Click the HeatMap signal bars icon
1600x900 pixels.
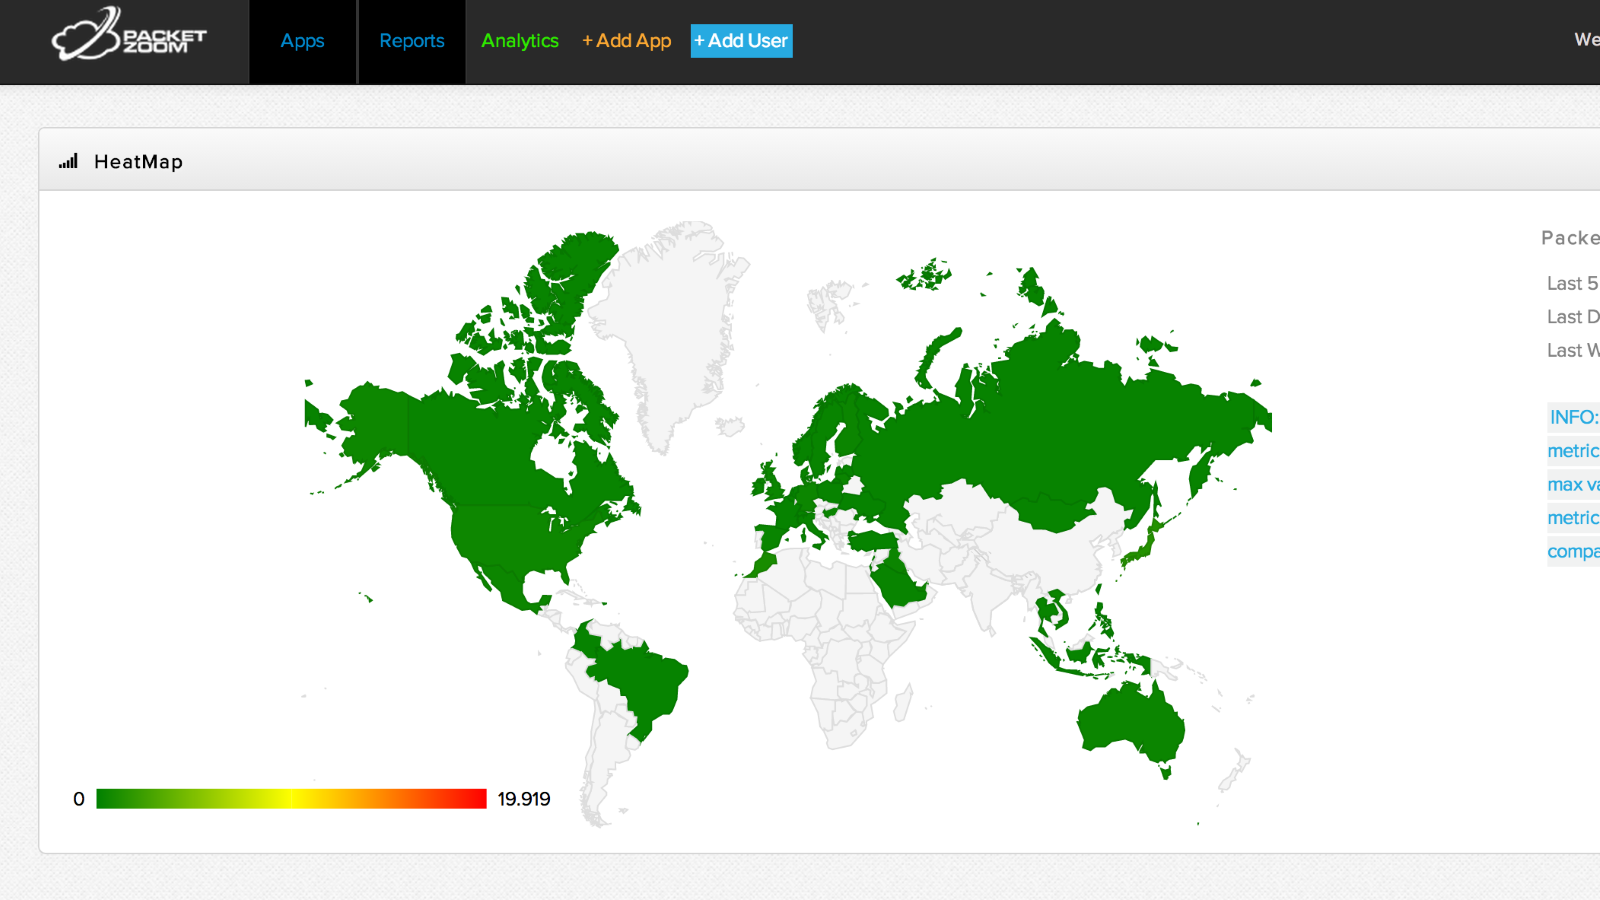68,162
